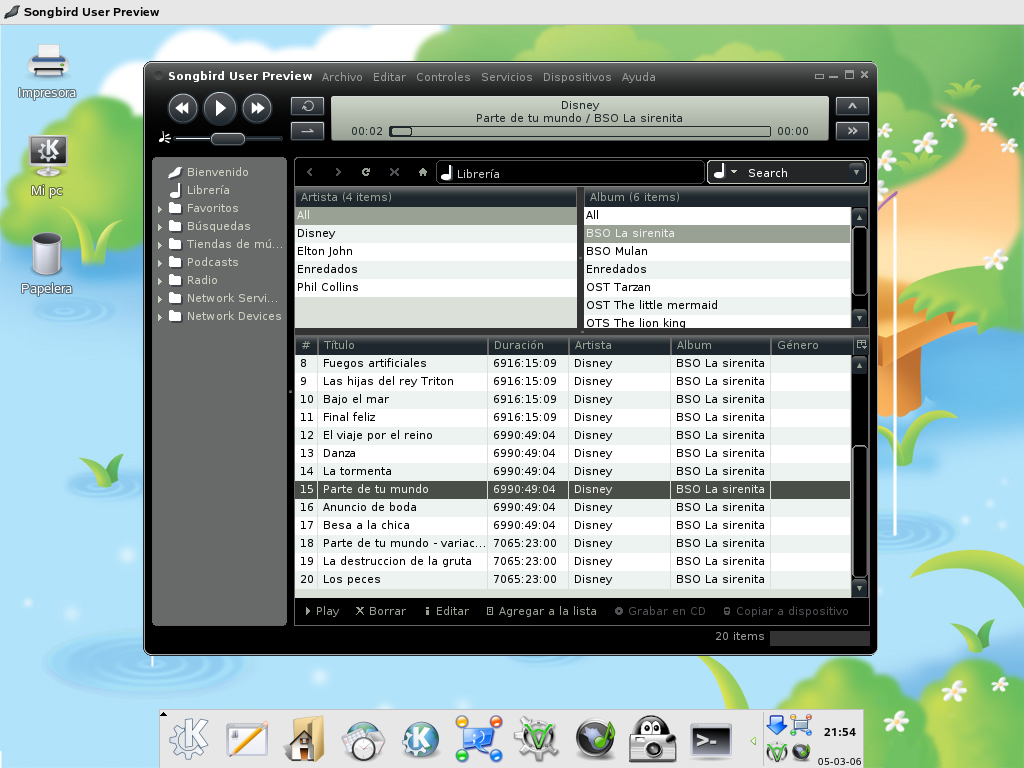Click the Borrar button

click(x=381, y=611)
